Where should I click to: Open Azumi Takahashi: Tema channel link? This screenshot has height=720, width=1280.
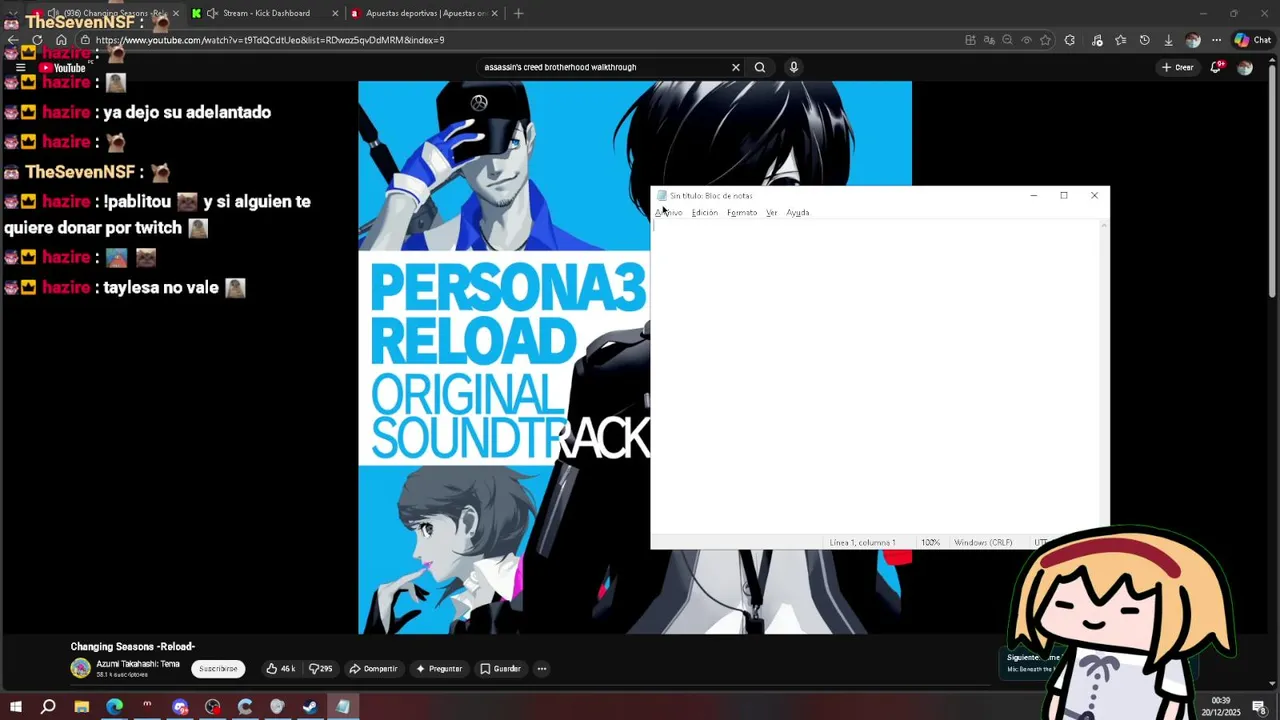[x=138, y=664]
